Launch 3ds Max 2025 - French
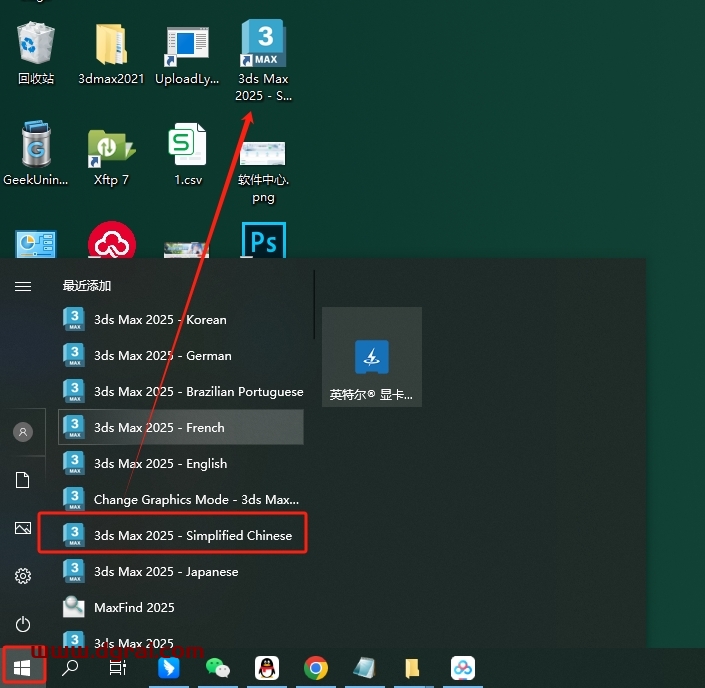This screenshot has height=688, width=705. [x=181, y=427]
